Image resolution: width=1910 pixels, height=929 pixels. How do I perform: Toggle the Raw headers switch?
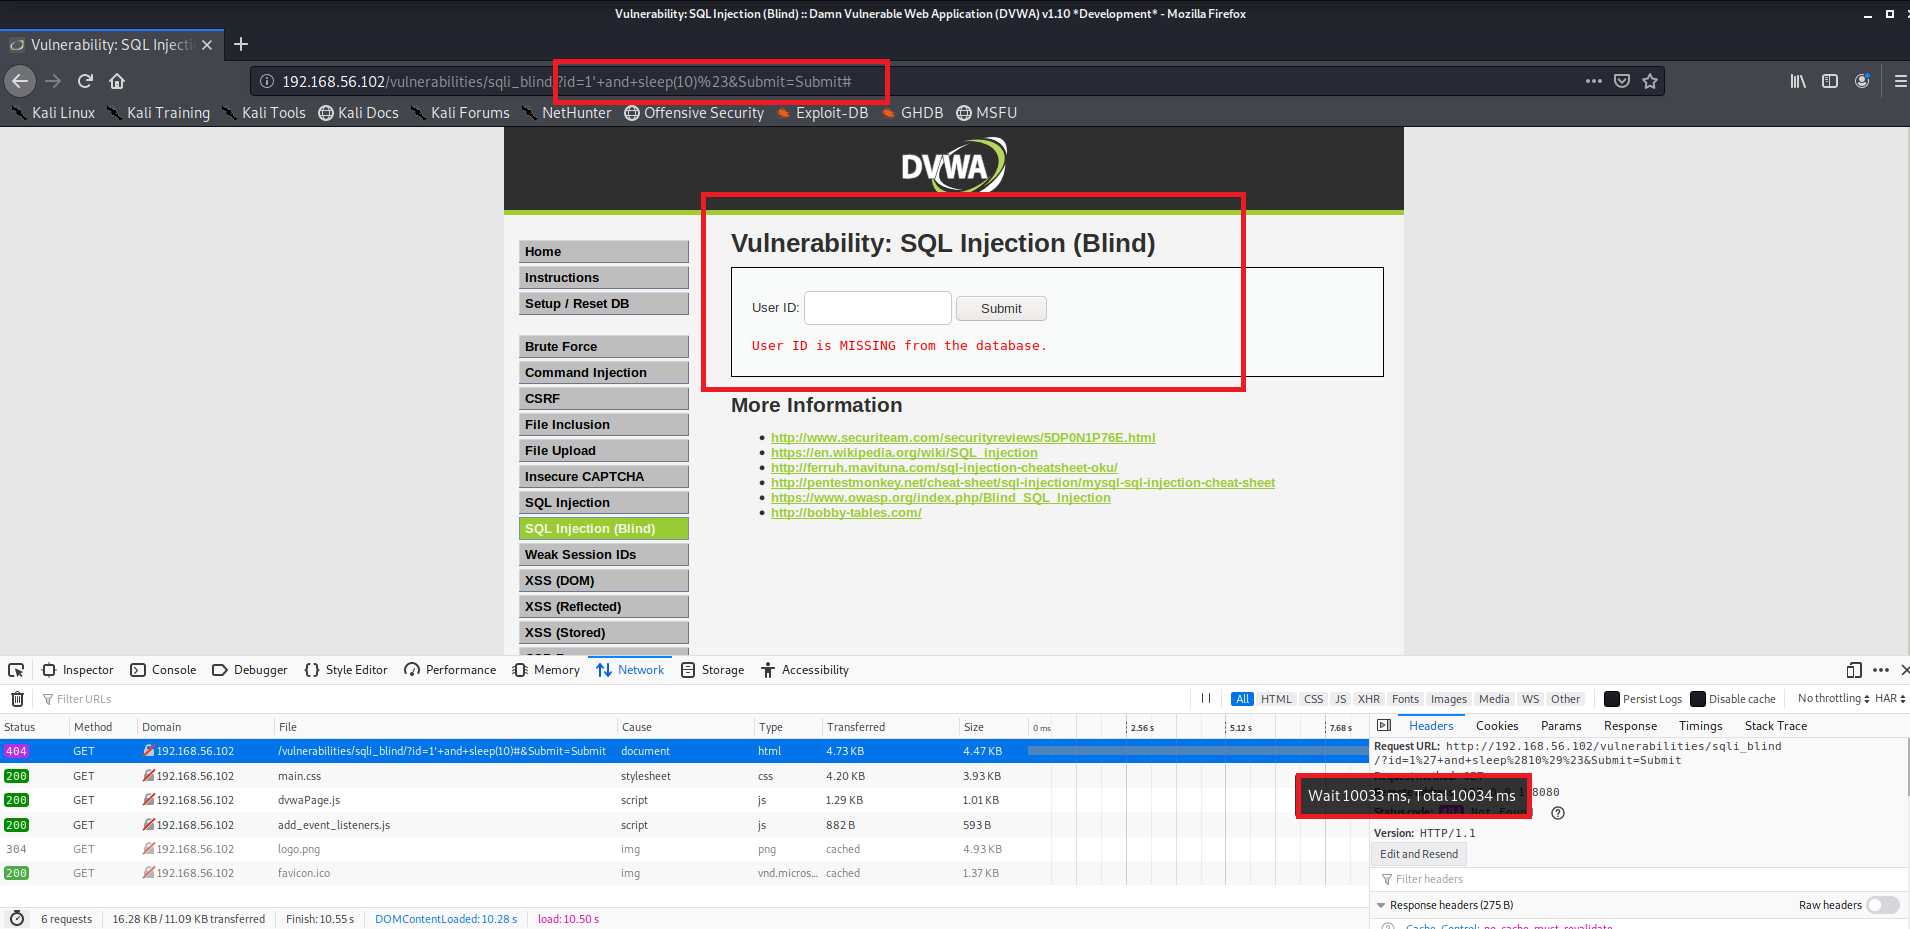1882,905
